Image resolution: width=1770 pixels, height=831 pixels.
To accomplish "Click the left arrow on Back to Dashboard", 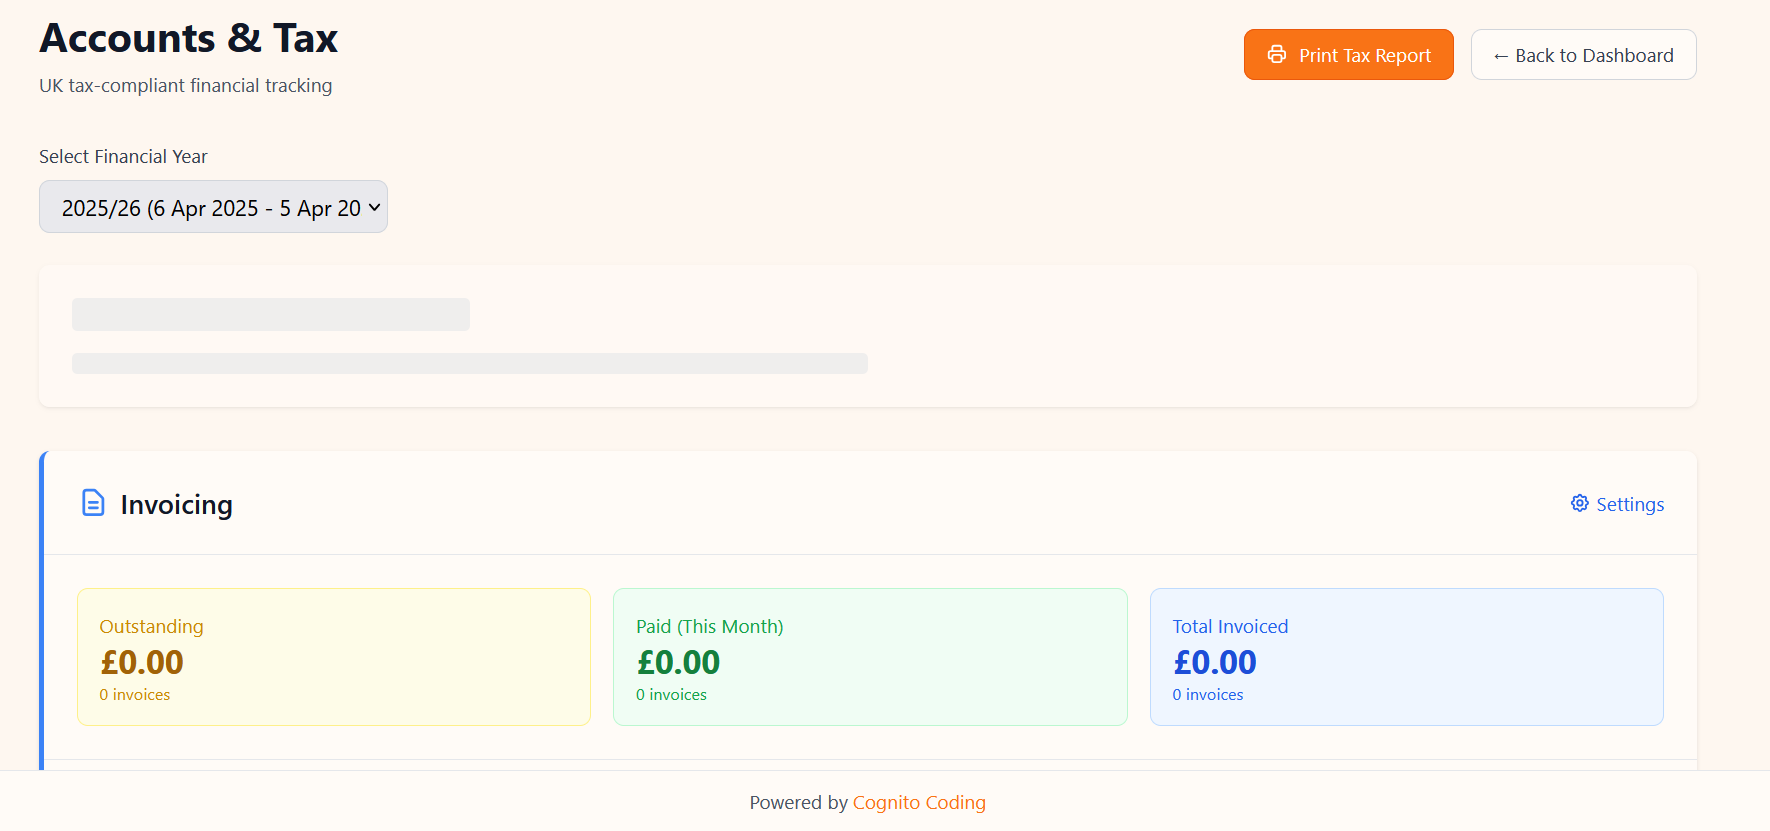I will [1500, 56].
